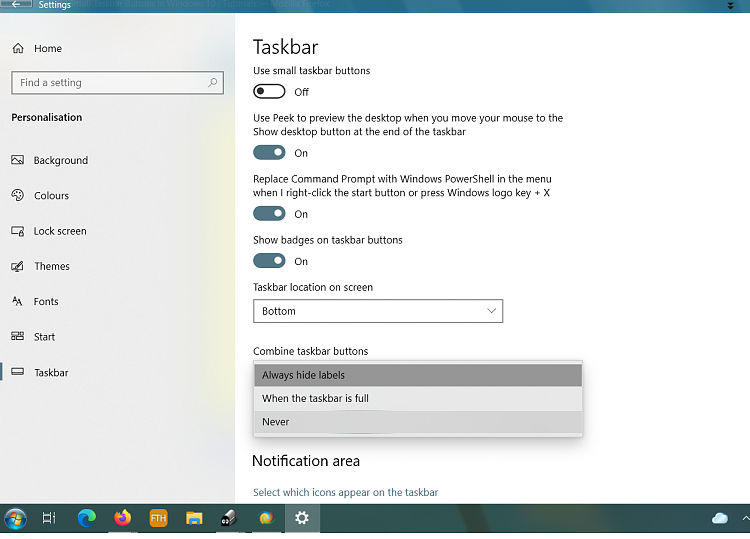750x539 pixels.
Task: Open Task View on taskbar
Action: tap(49, 518)
